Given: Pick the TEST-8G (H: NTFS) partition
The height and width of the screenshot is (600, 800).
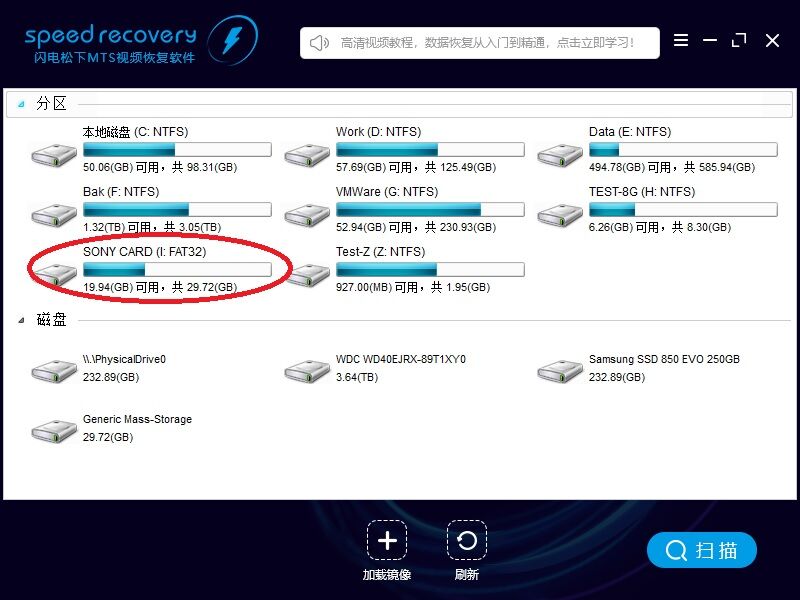Looking at the screenshot, I should (560, 214).
